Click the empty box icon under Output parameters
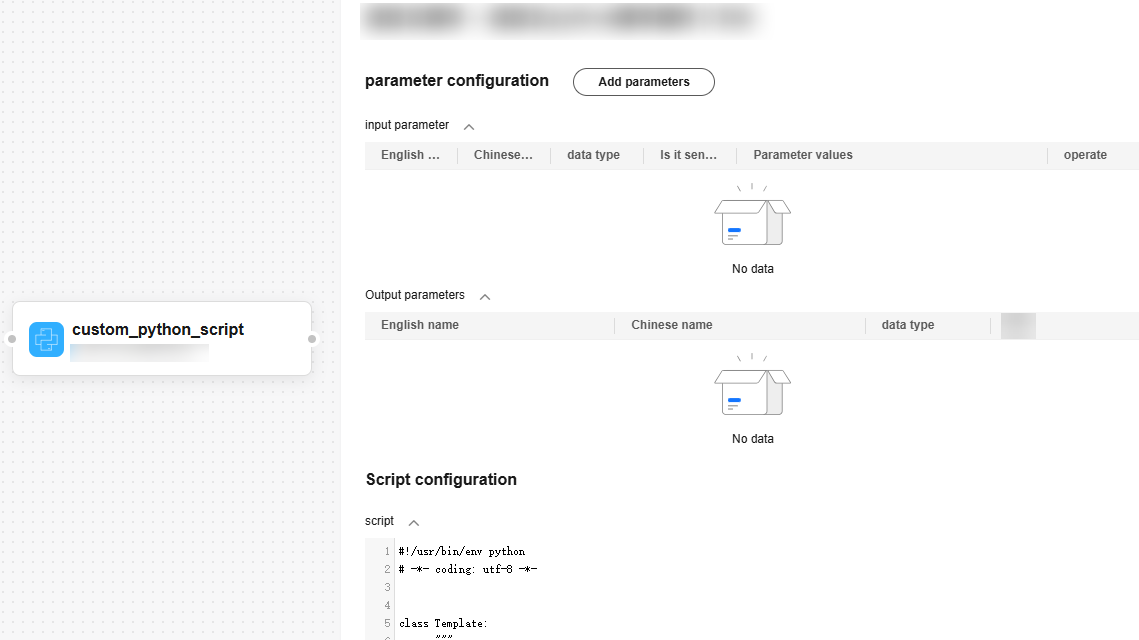This screenshot has width=1139, height=640. tap(752, 390)
